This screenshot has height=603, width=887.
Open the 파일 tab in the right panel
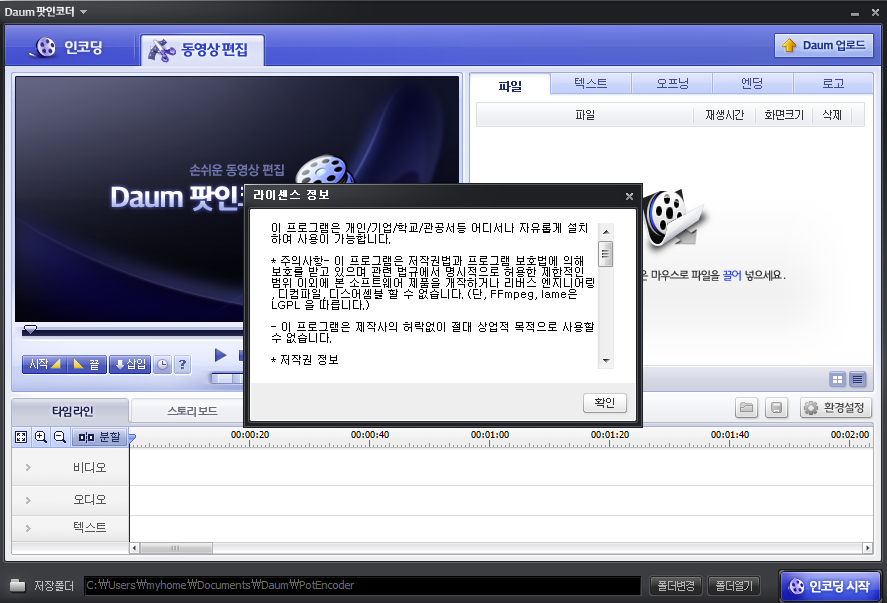[510, 85]
